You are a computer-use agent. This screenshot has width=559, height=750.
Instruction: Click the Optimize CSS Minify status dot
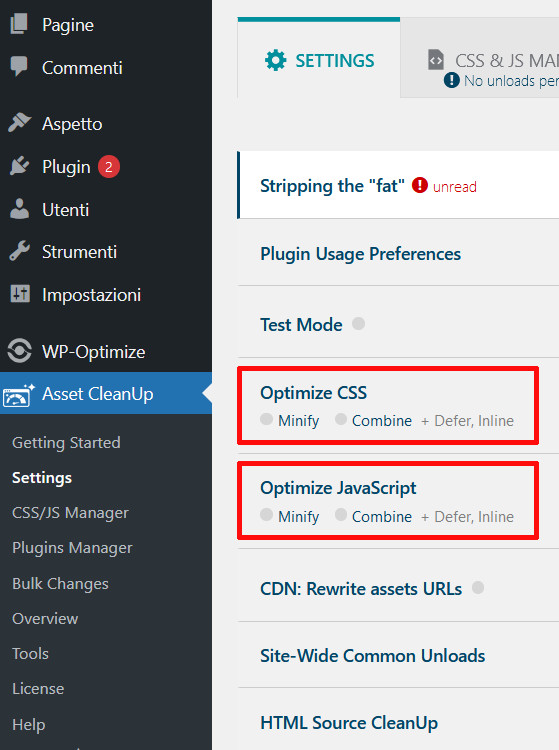click(x=266, y=419)
